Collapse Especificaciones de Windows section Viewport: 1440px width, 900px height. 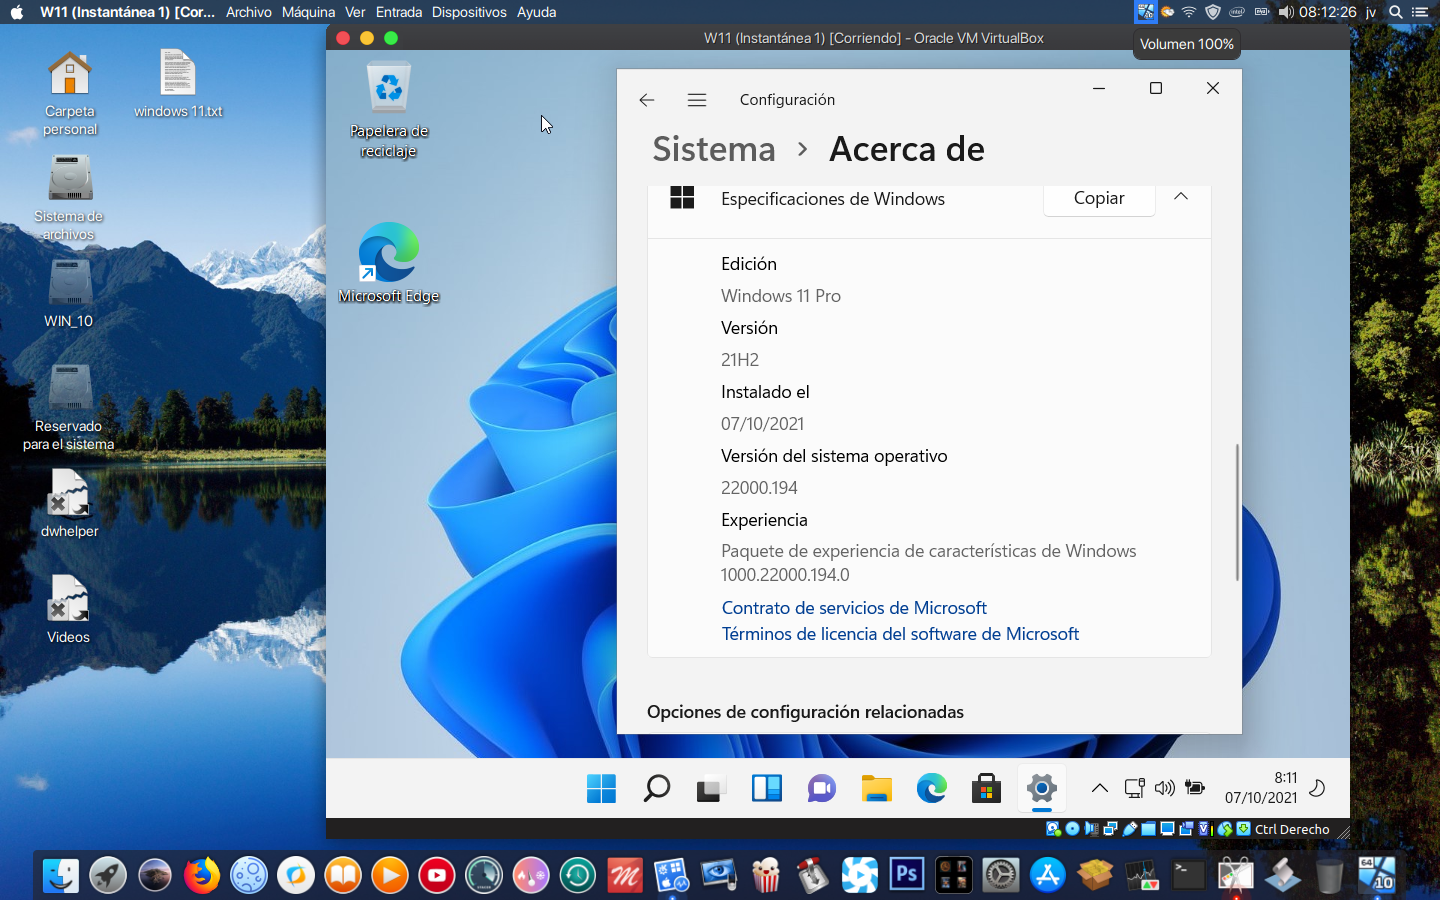pyautogui.click(x=1181, y=197)
